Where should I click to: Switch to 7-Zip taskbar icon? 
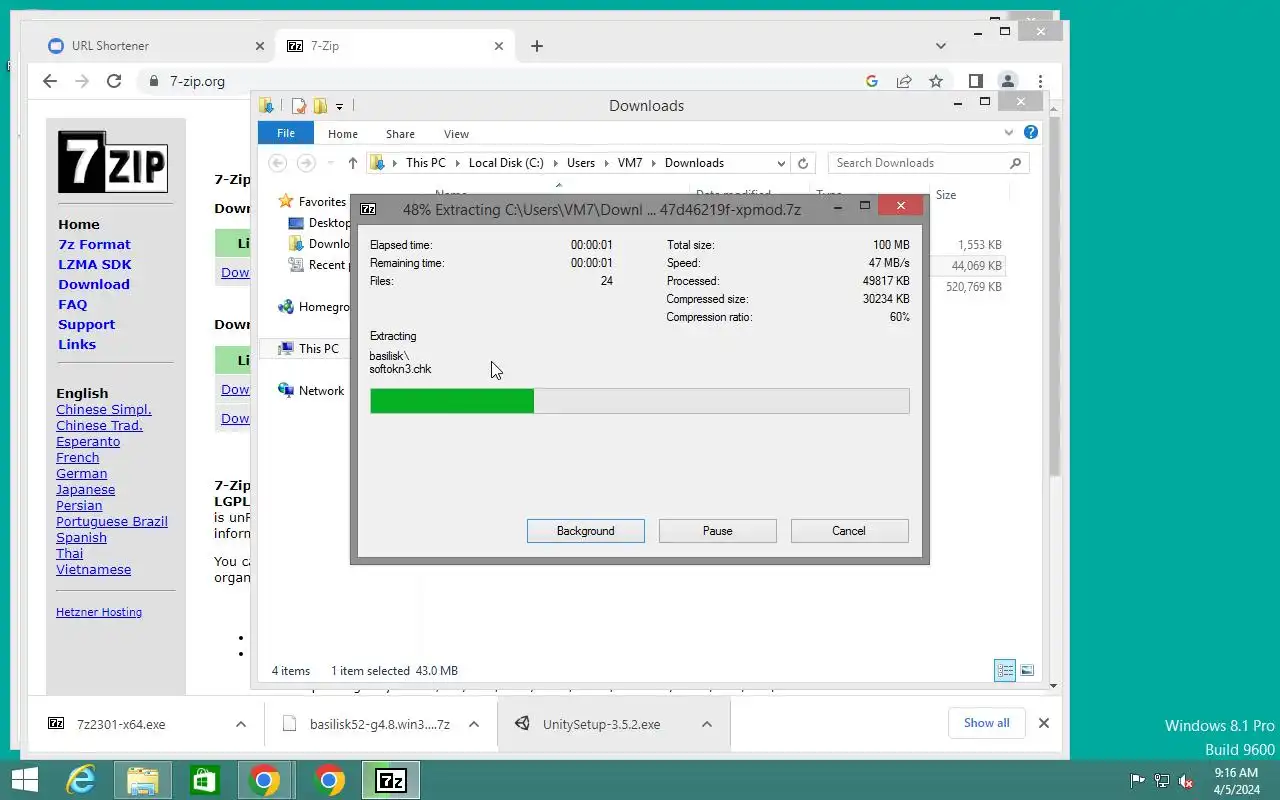(390, 781)
